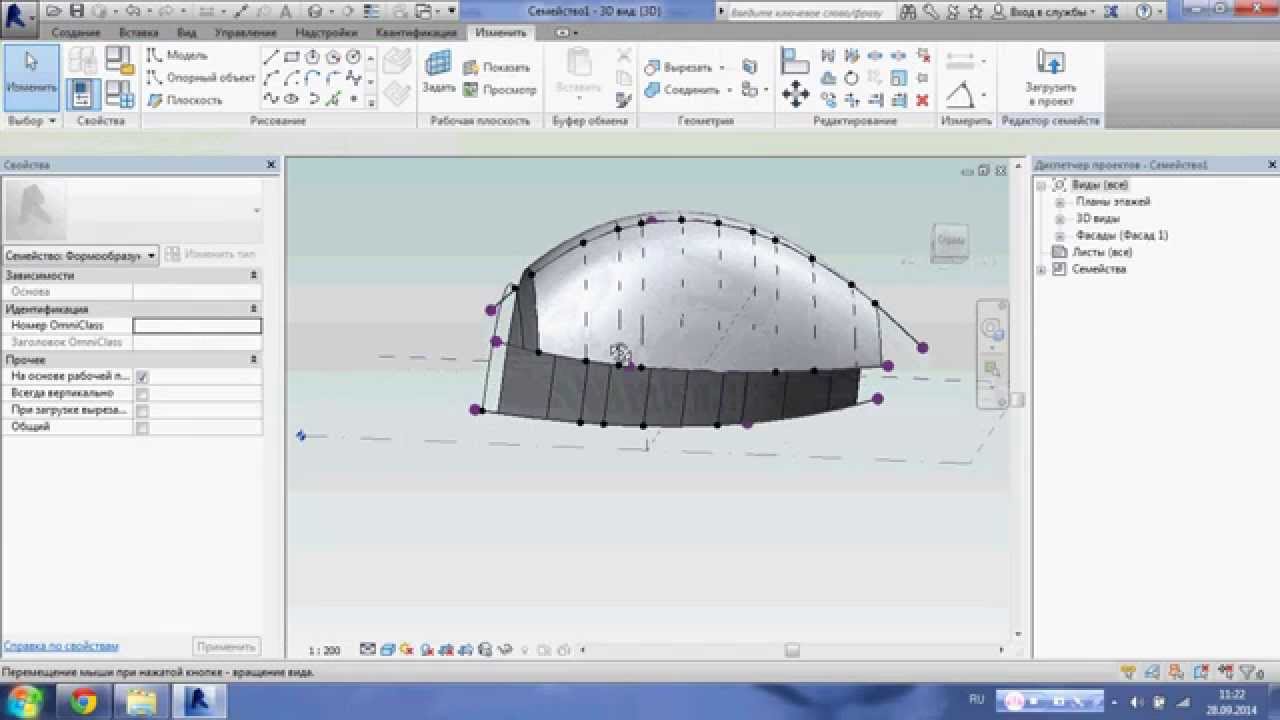The image size is (1280, 720).
Task: Toggle the Properties palette button
Action: click(82, 95)
